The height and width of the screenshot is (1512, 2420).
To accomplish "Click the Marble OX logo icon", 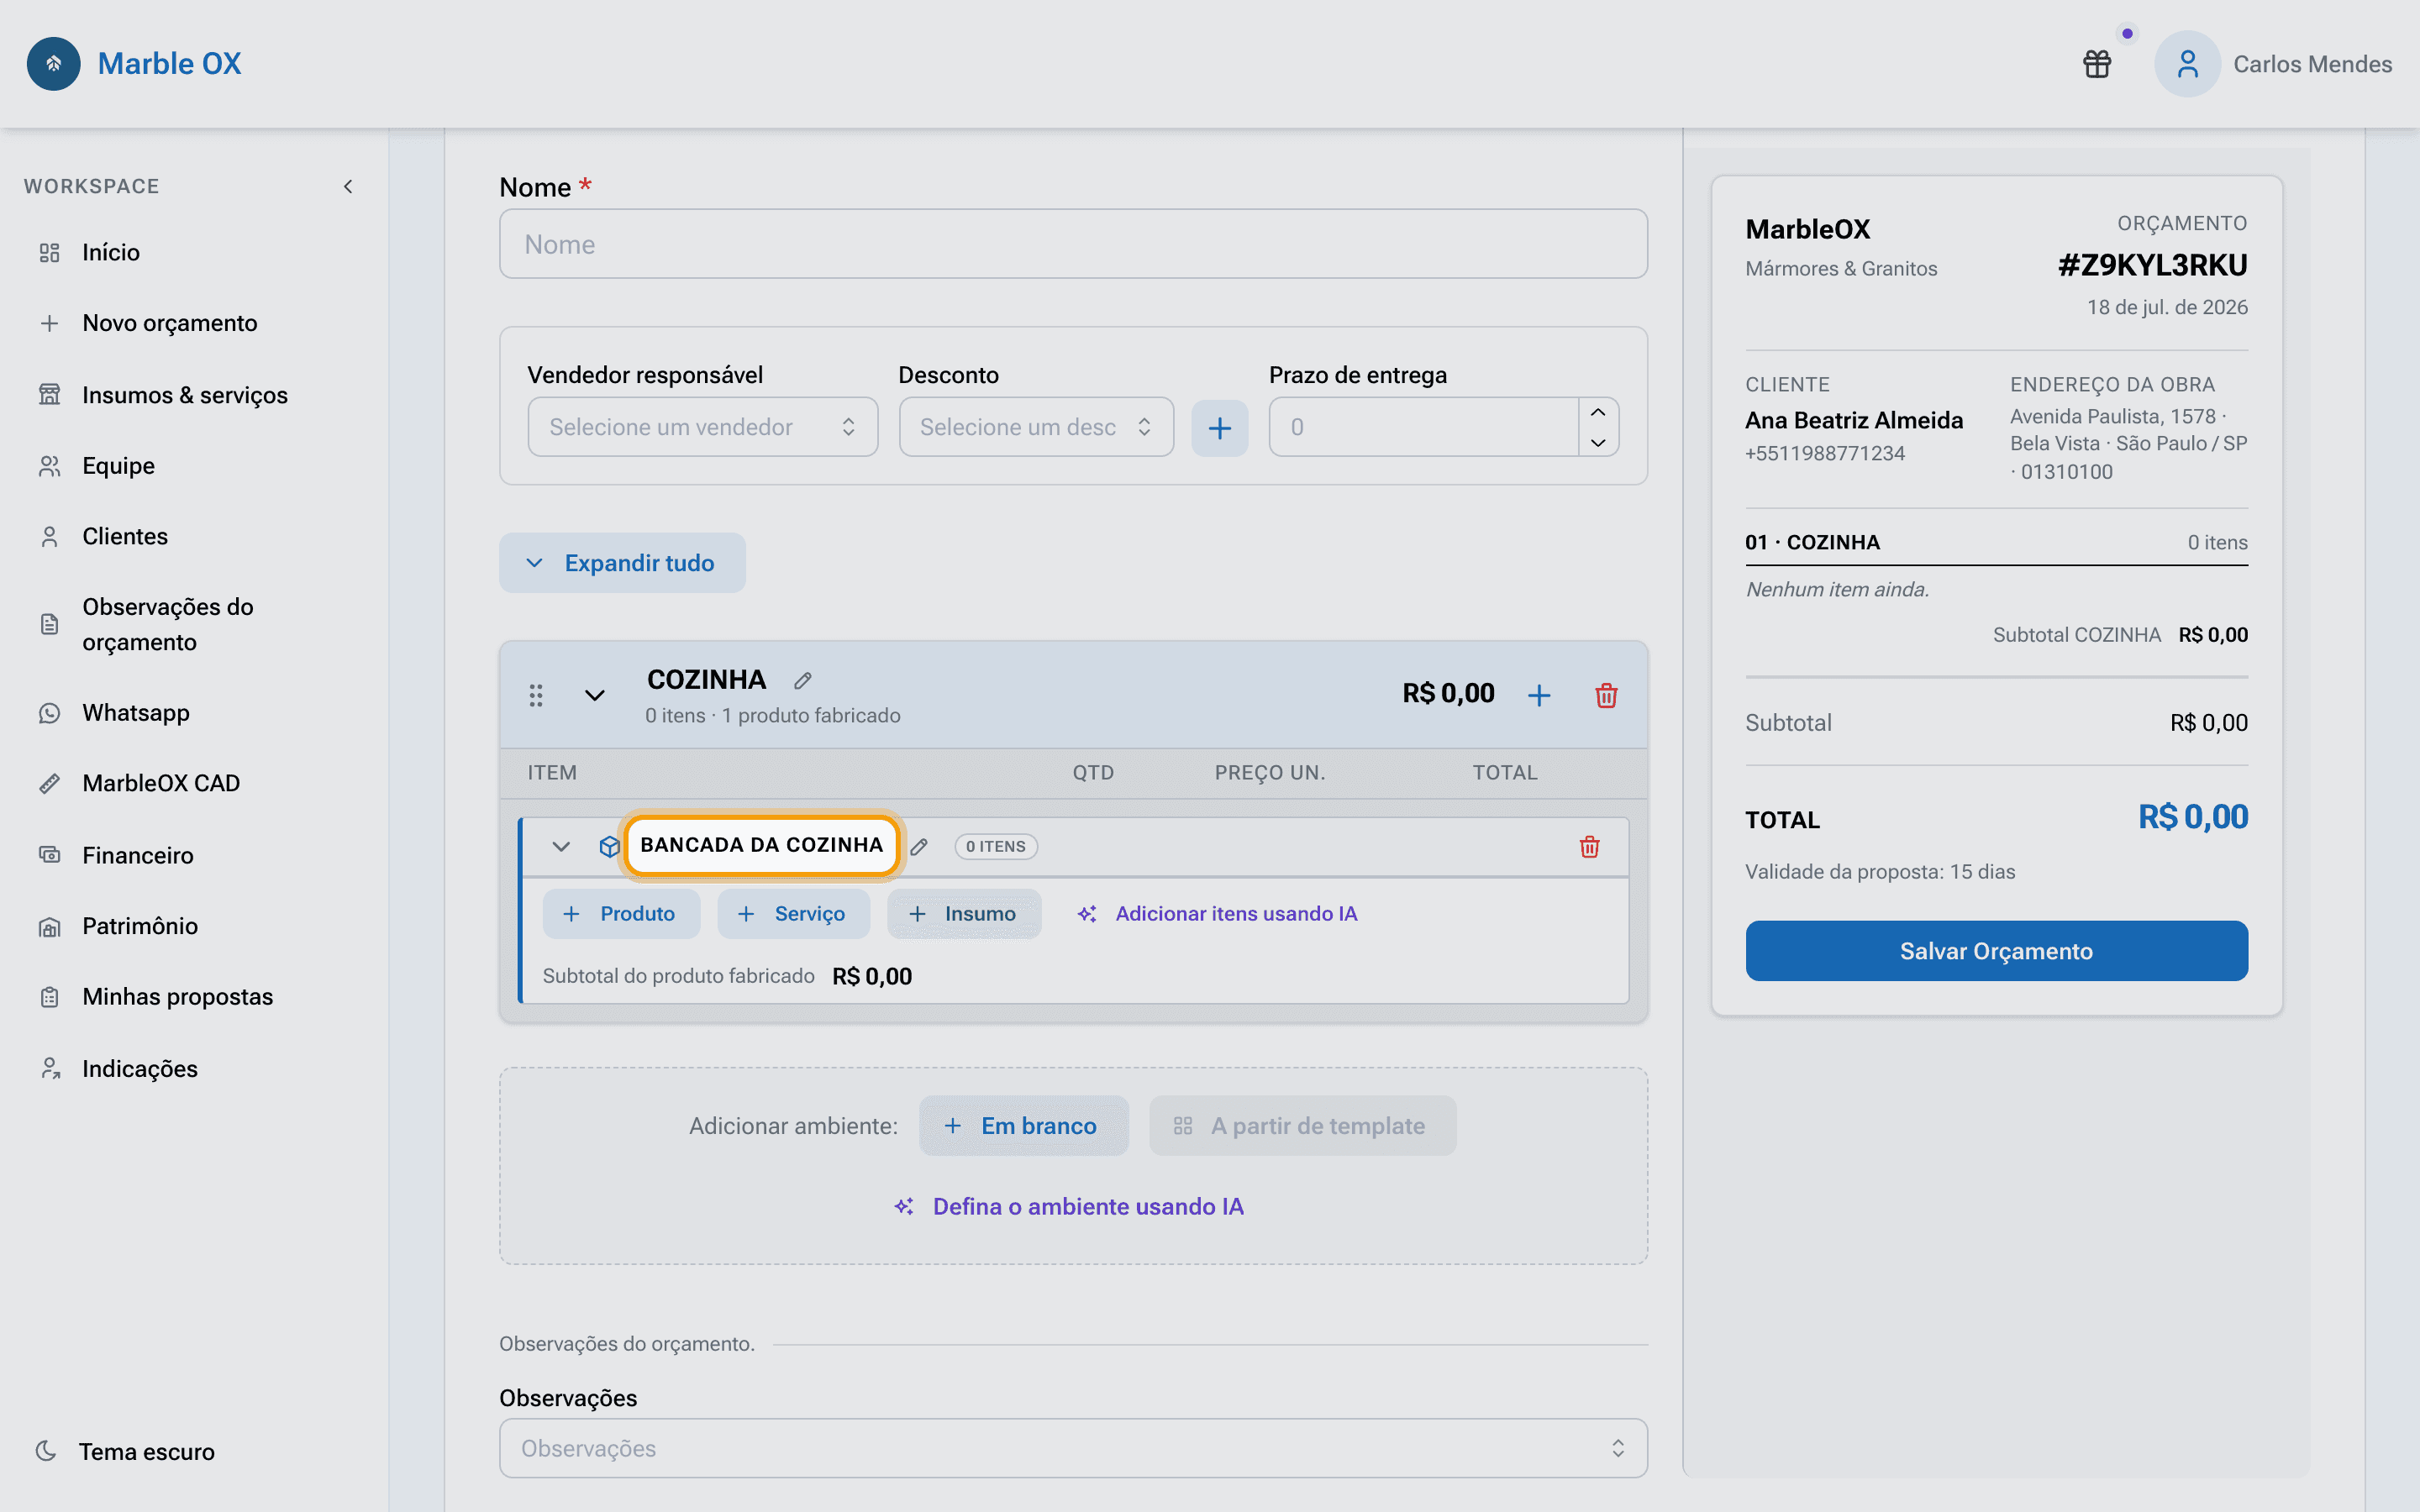I will coord(54,64).
